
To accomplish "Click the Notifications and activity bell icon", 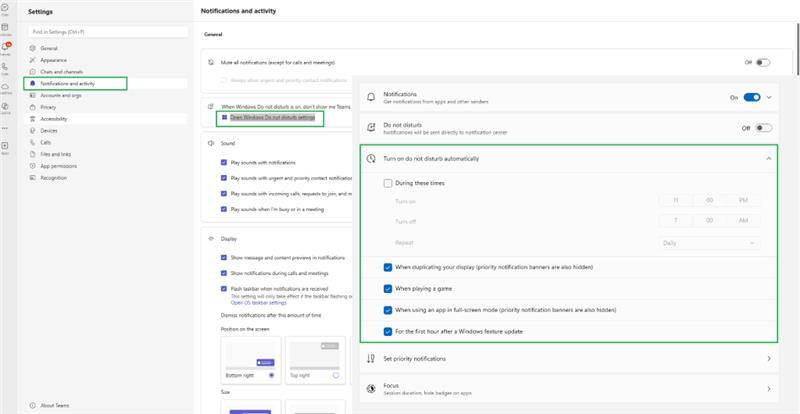I will click(33, 84).
